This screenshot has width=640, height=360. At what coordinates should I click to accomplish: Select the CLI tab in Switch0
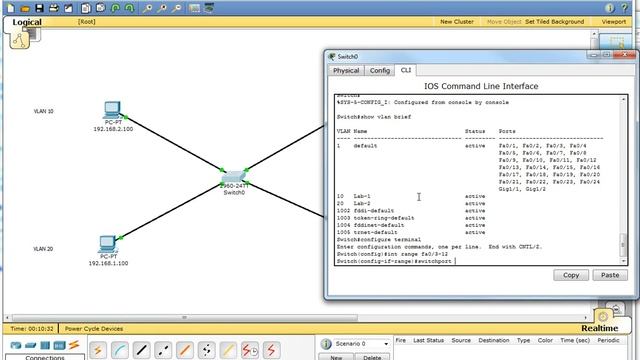pyautogui.click(x=405, y=70)
